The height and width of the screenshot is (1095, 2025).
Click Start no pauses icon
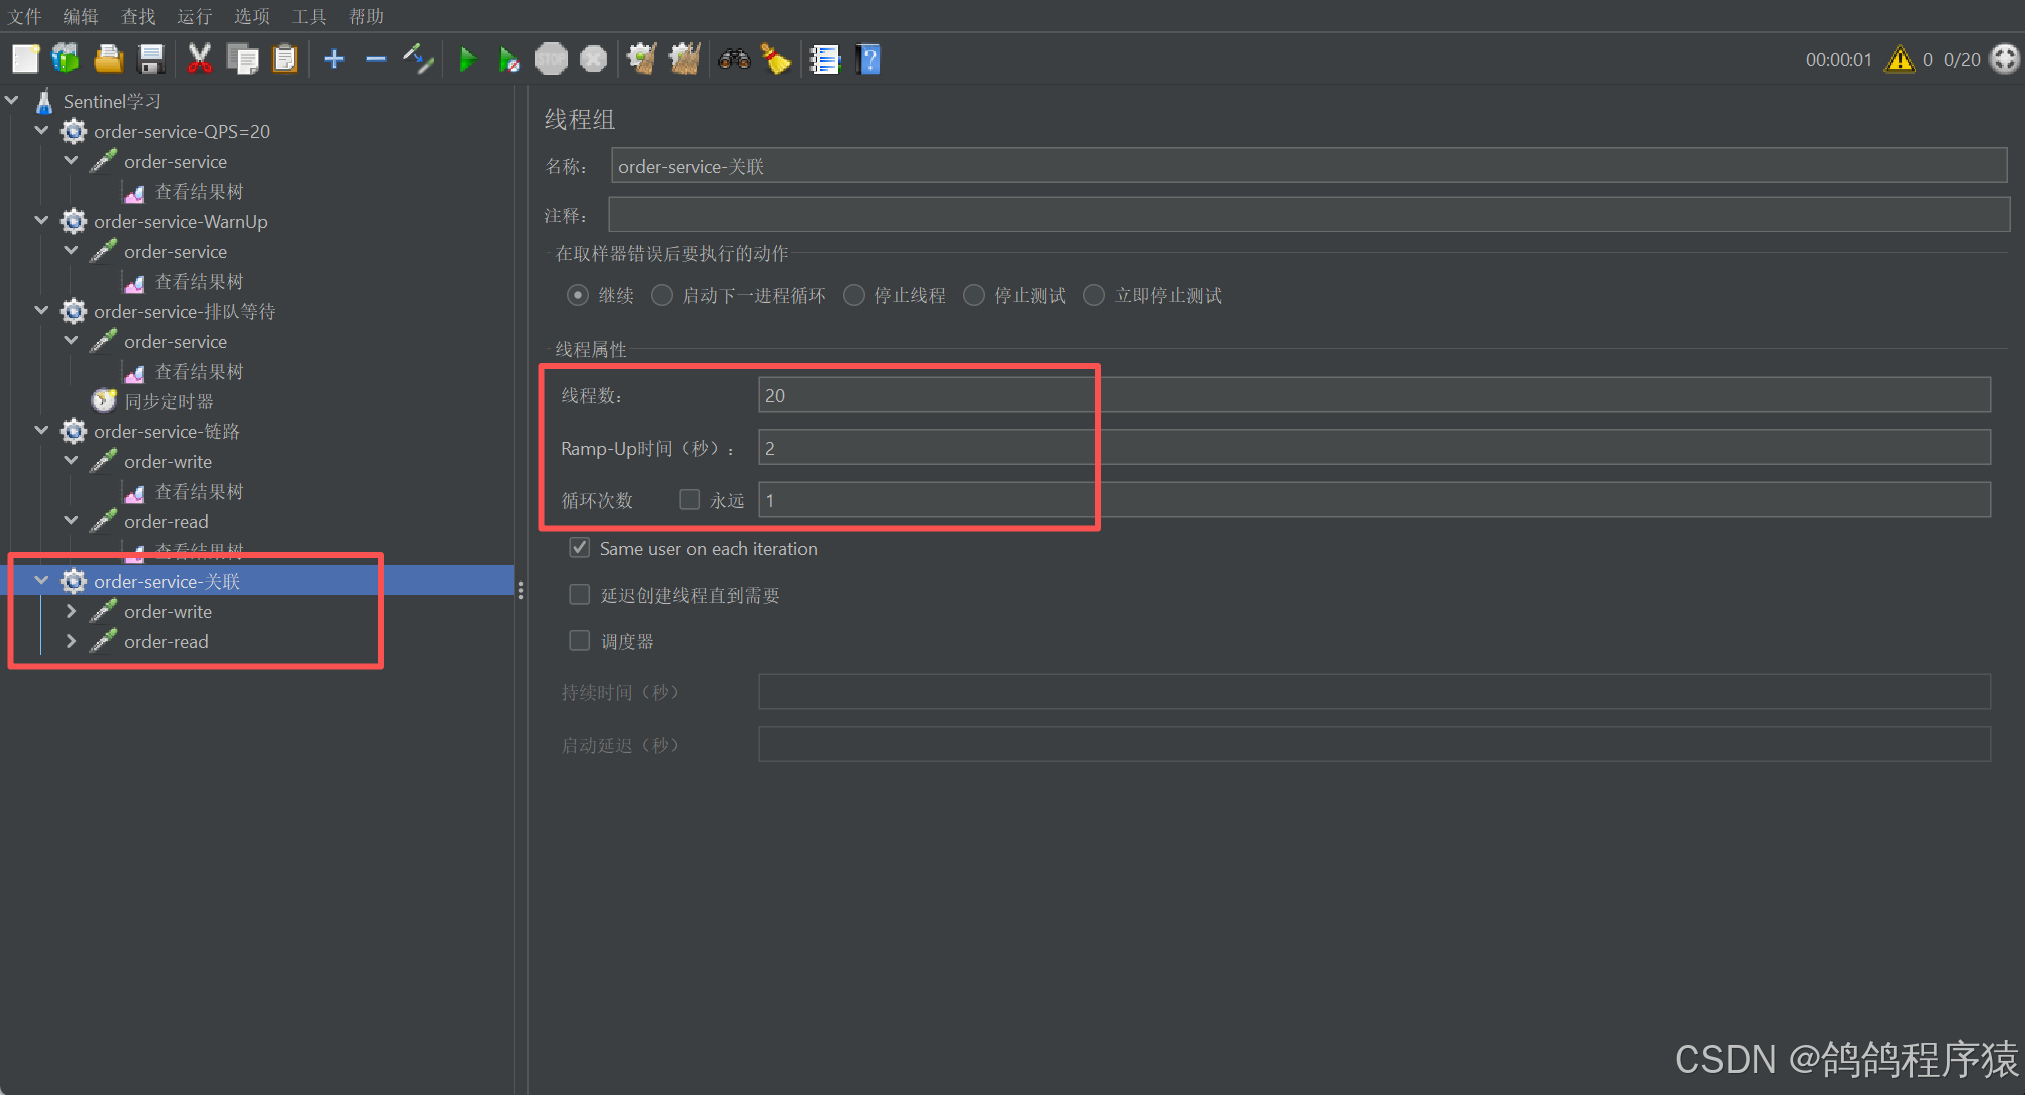(509, 60)
